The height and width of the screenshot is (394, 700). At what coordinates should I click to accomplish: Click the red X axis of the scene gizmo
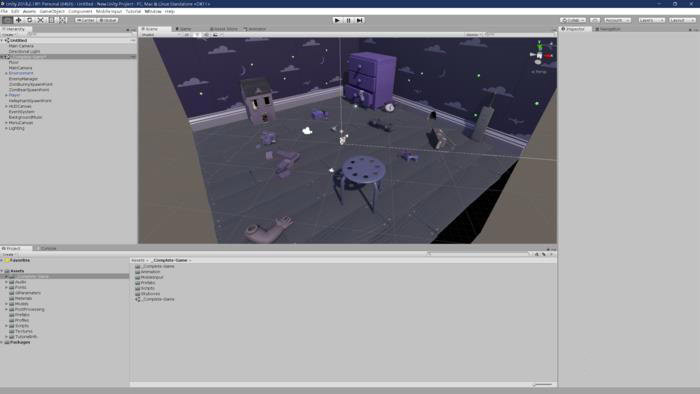(x=549, y=56)
